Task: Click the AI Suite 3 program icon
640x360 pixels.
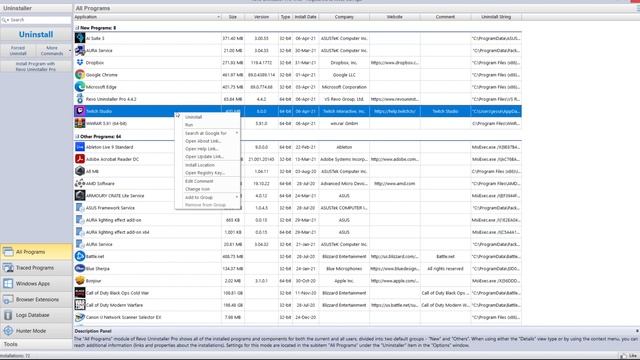Action: (x=80, y=38)
